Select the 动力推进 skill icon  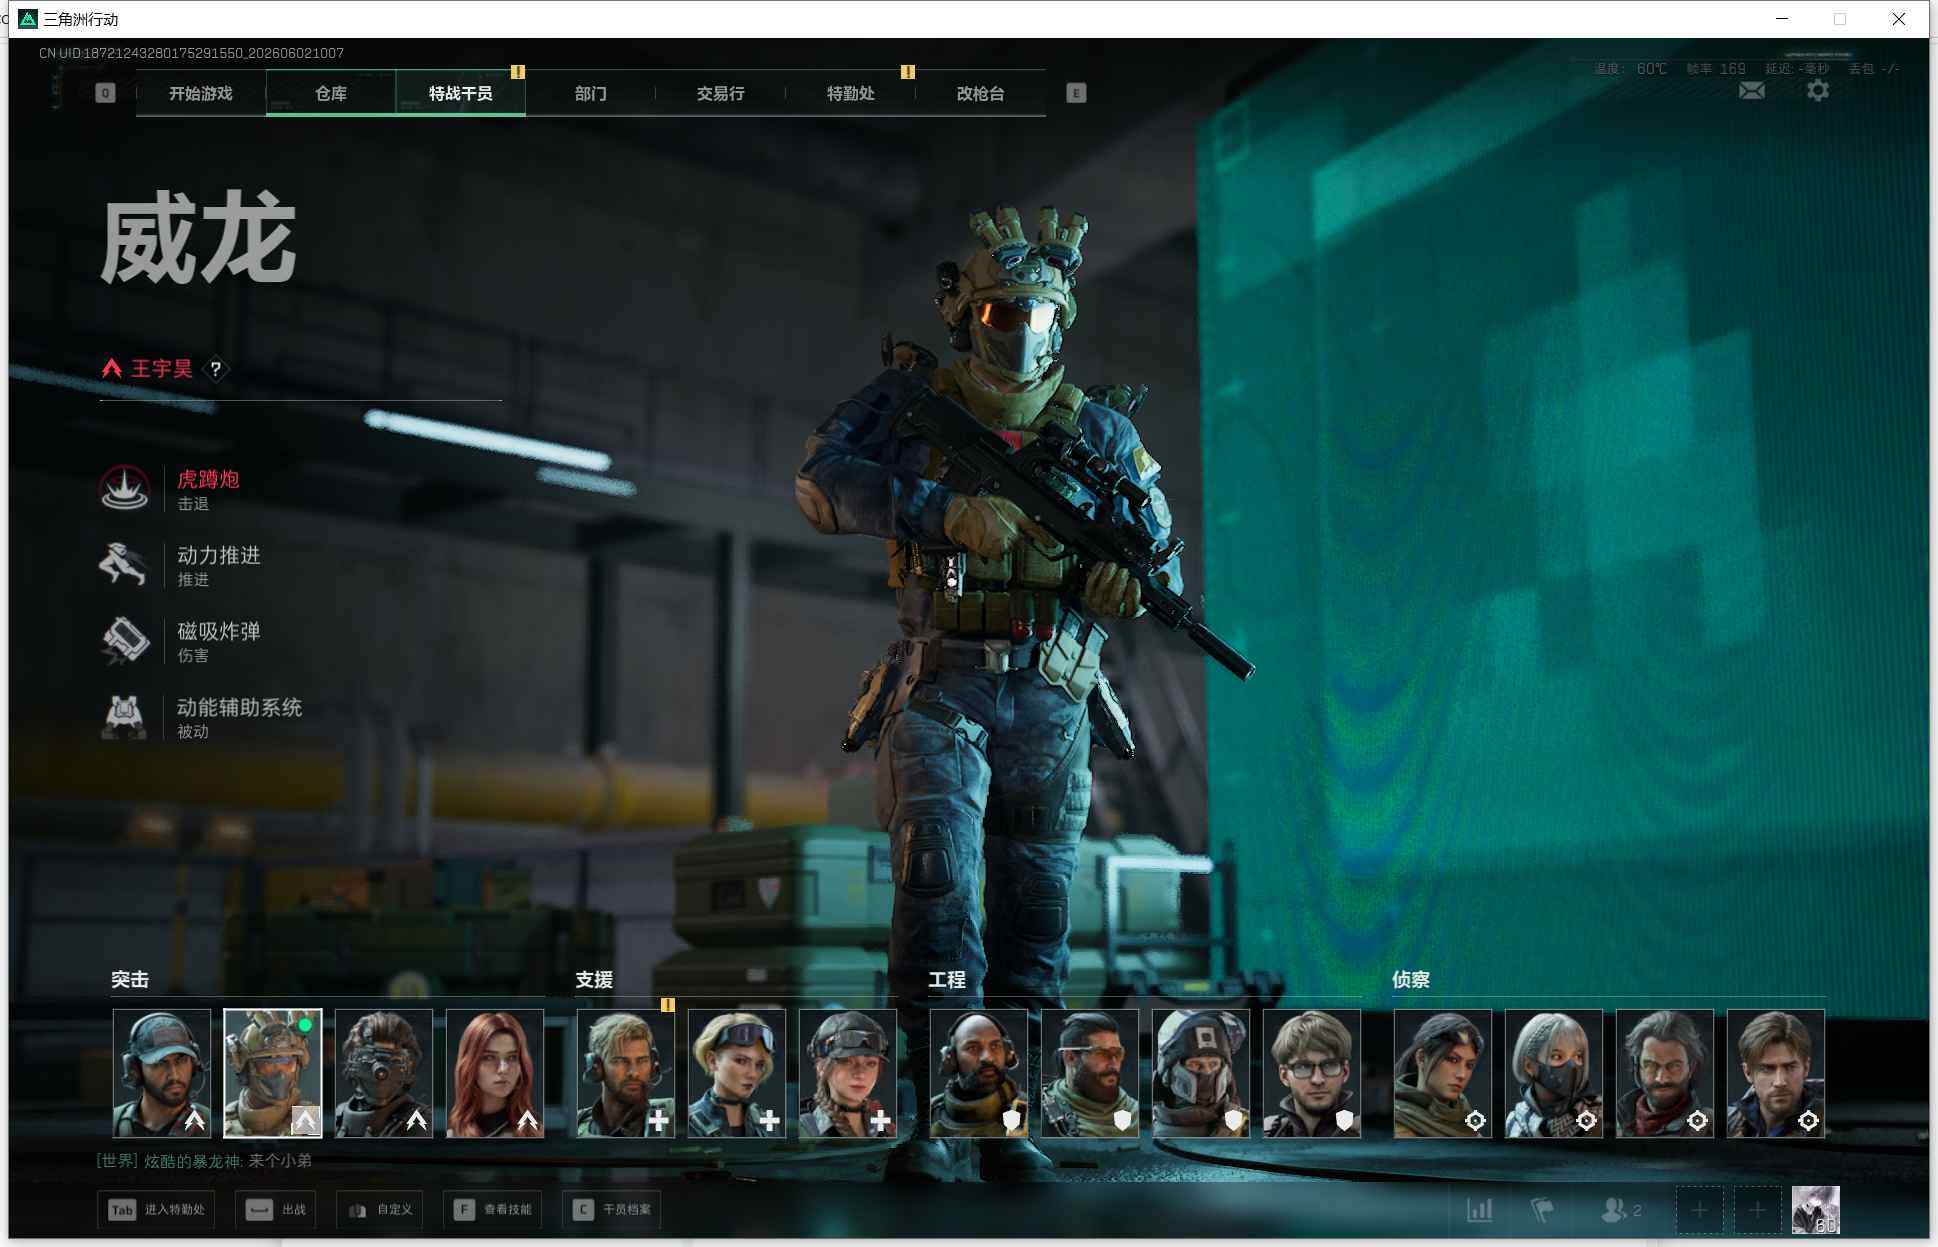click(x=125, y=564)
